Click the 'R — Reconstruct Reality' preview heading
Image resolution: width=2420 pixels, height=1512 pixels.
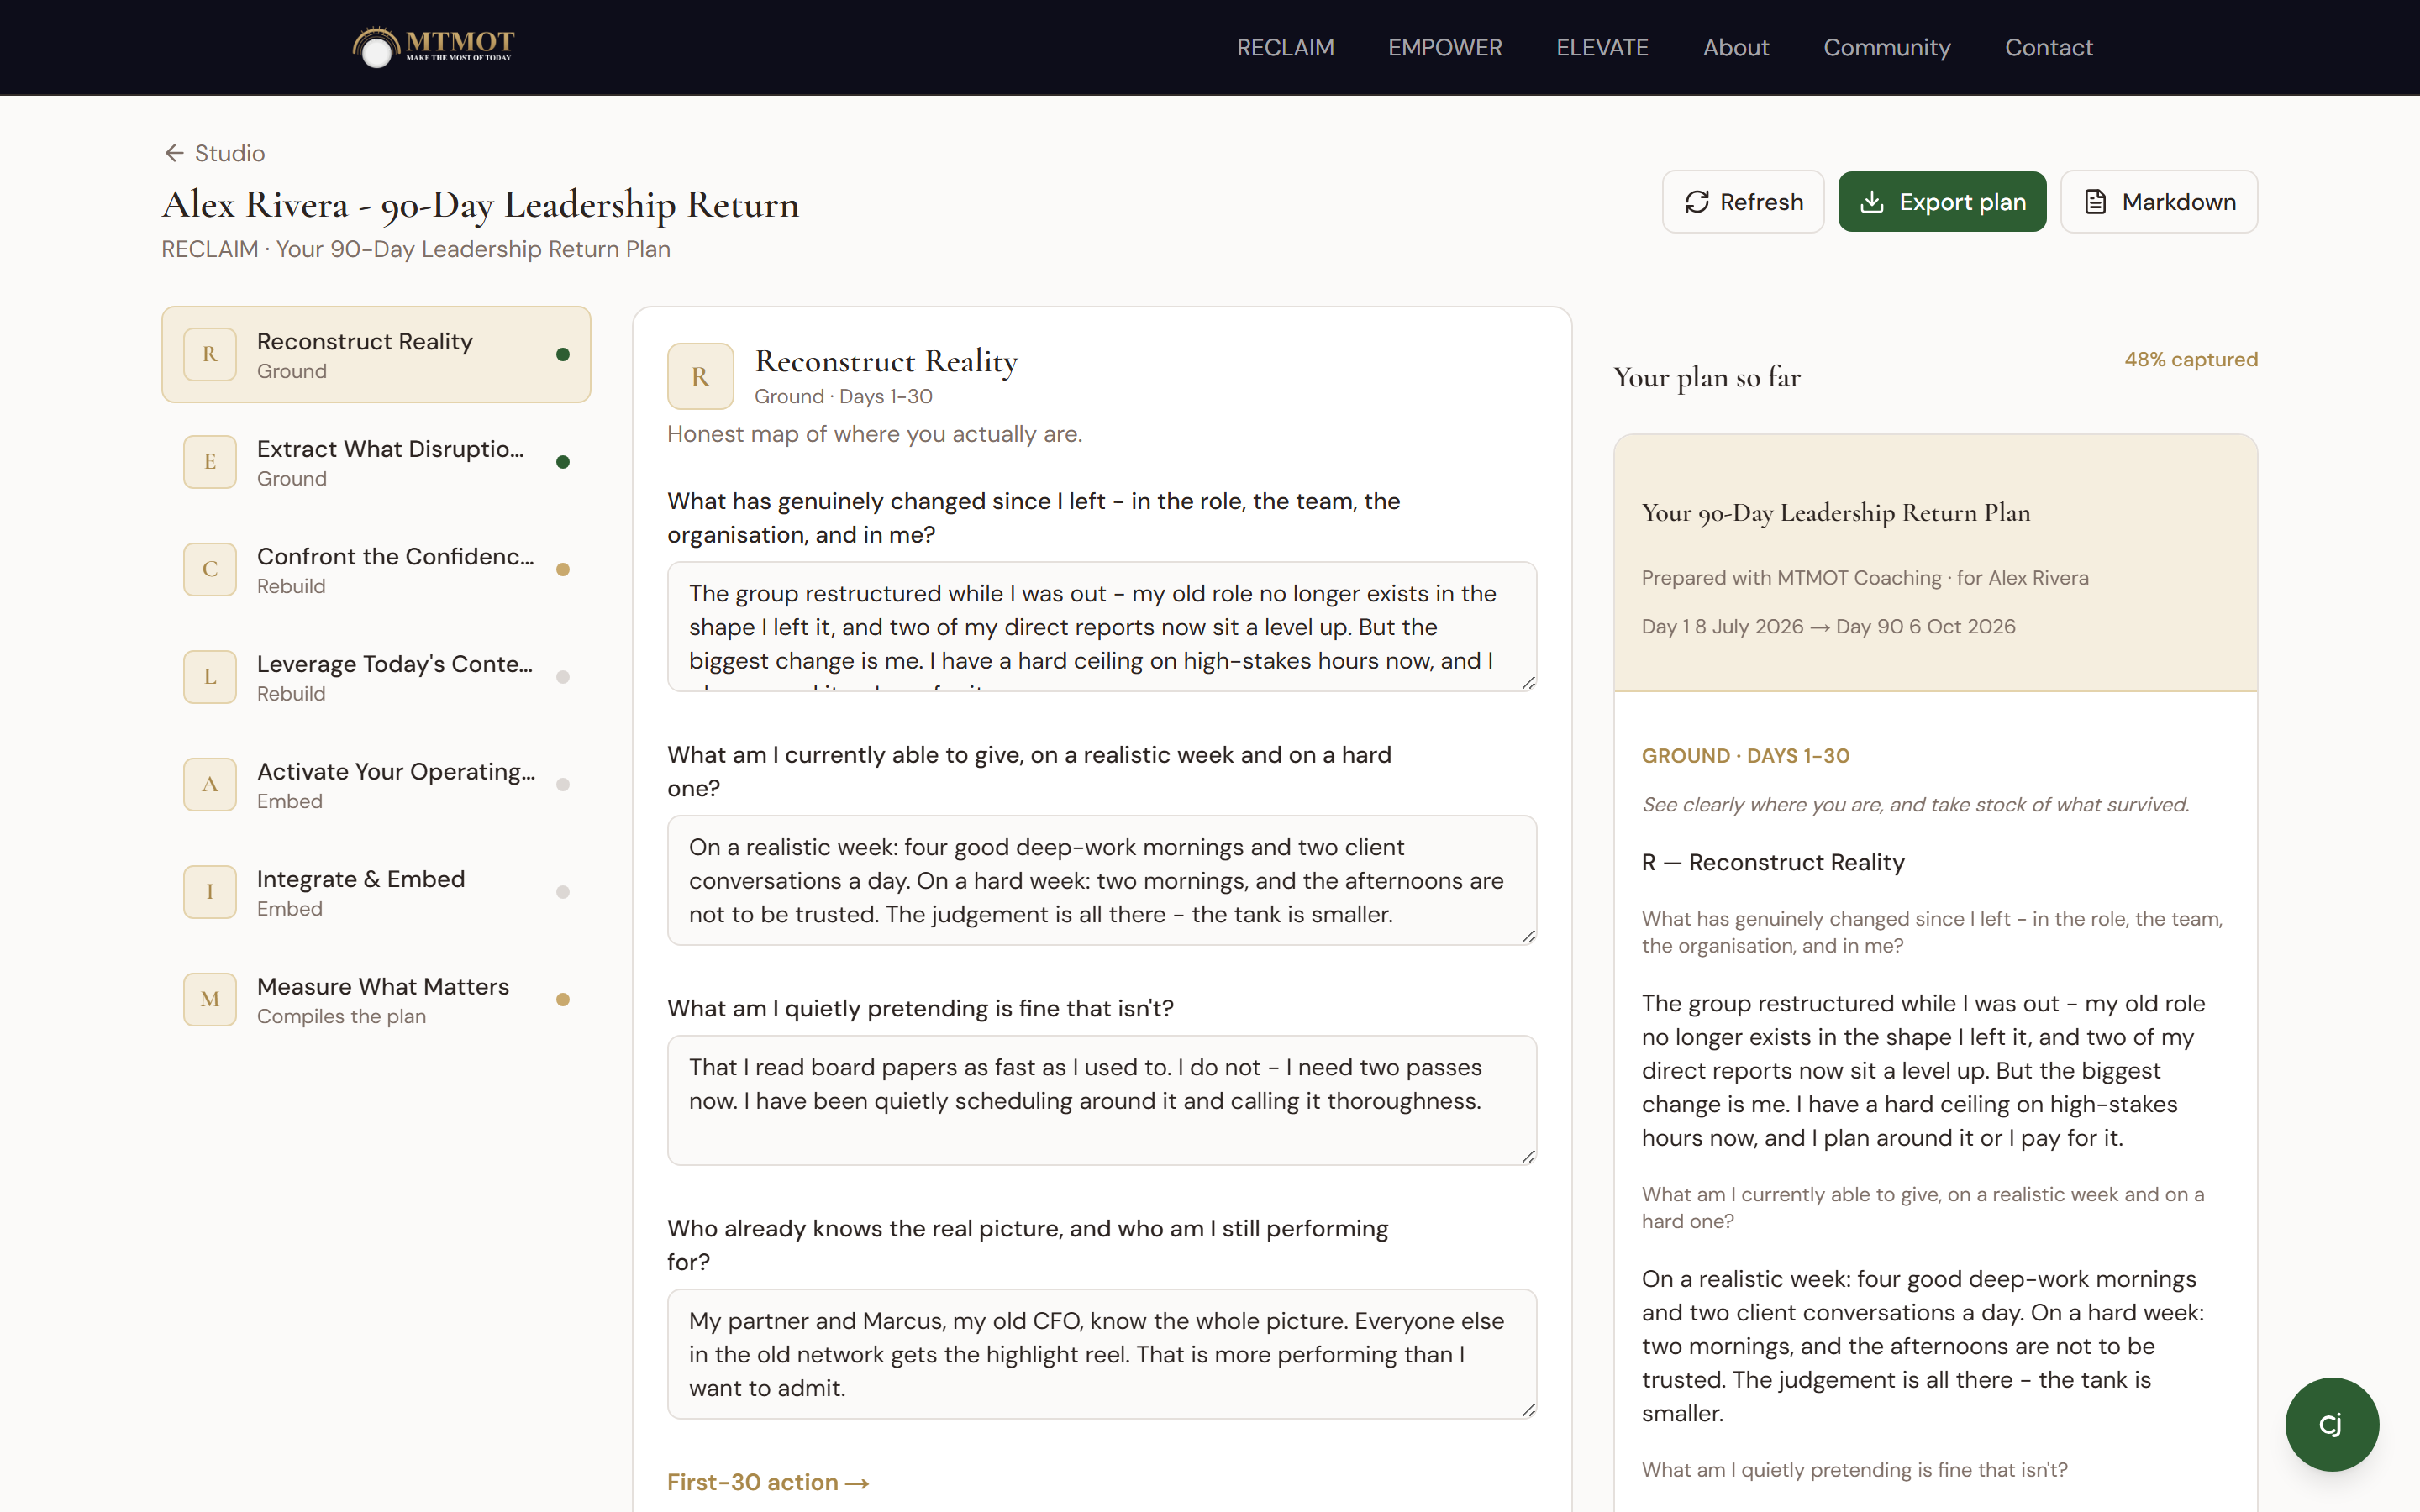point(1773,862)
